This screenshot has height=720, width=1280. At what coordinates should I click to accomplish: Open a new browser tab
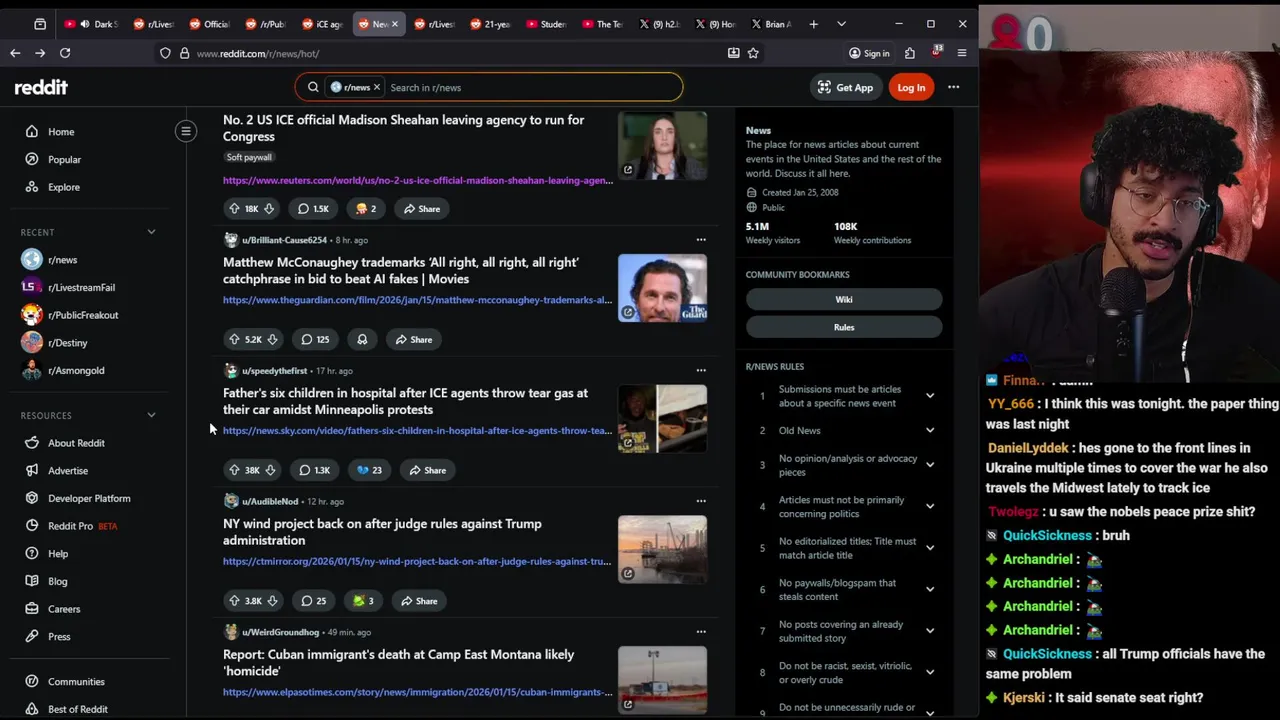click(x=813, y=24)
